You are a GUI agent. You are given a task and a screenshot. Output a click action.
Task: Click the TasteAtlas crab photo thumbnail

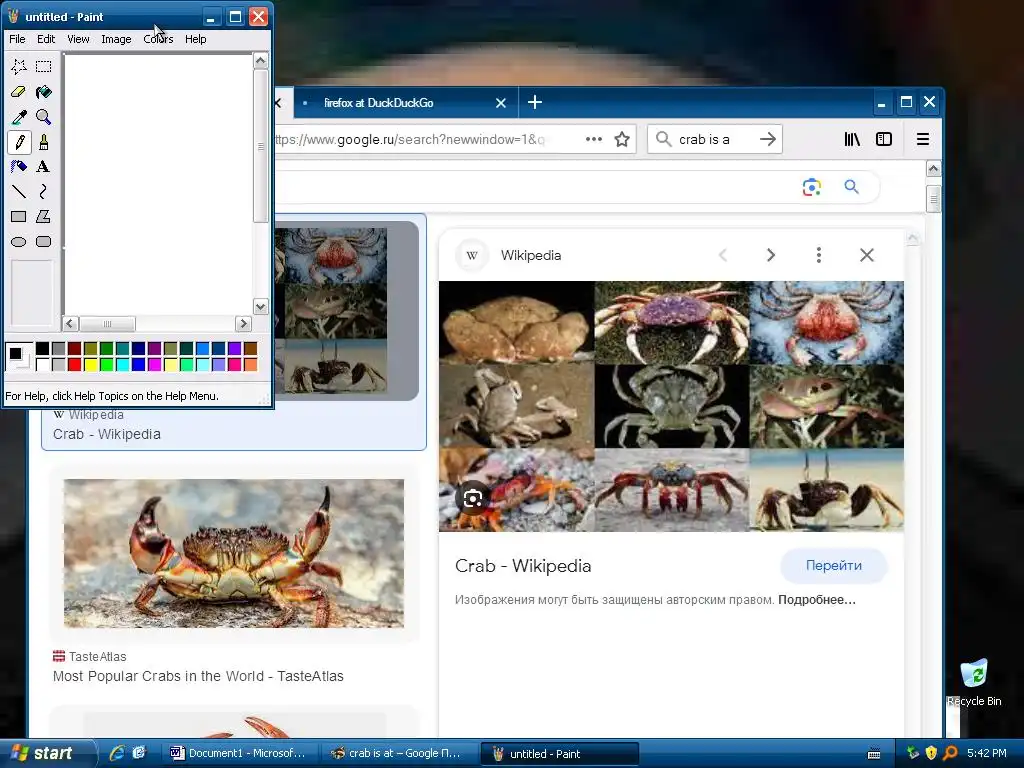(234, 553)
